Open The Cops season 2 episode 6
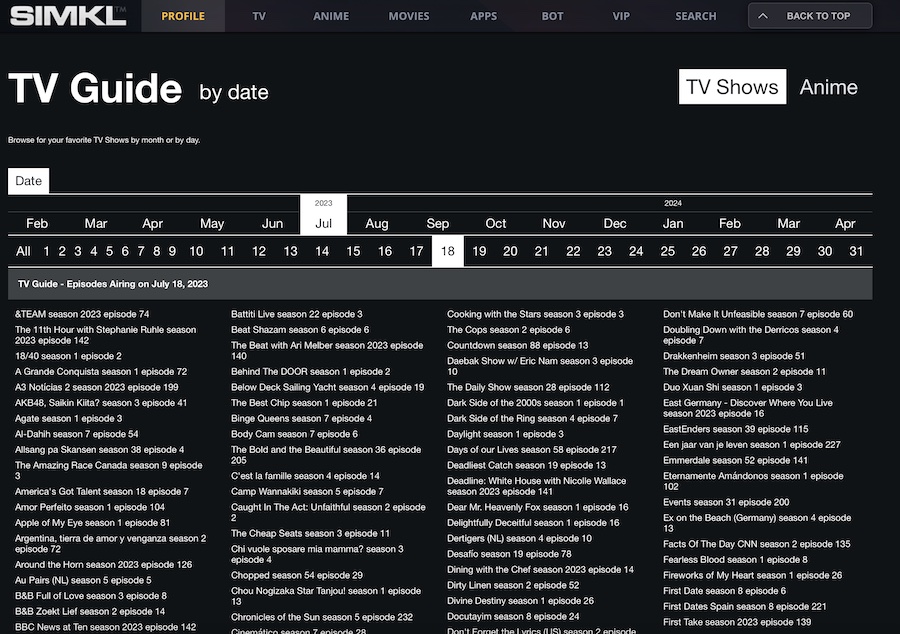Screen dimensions: 900x634 (509, 330)
